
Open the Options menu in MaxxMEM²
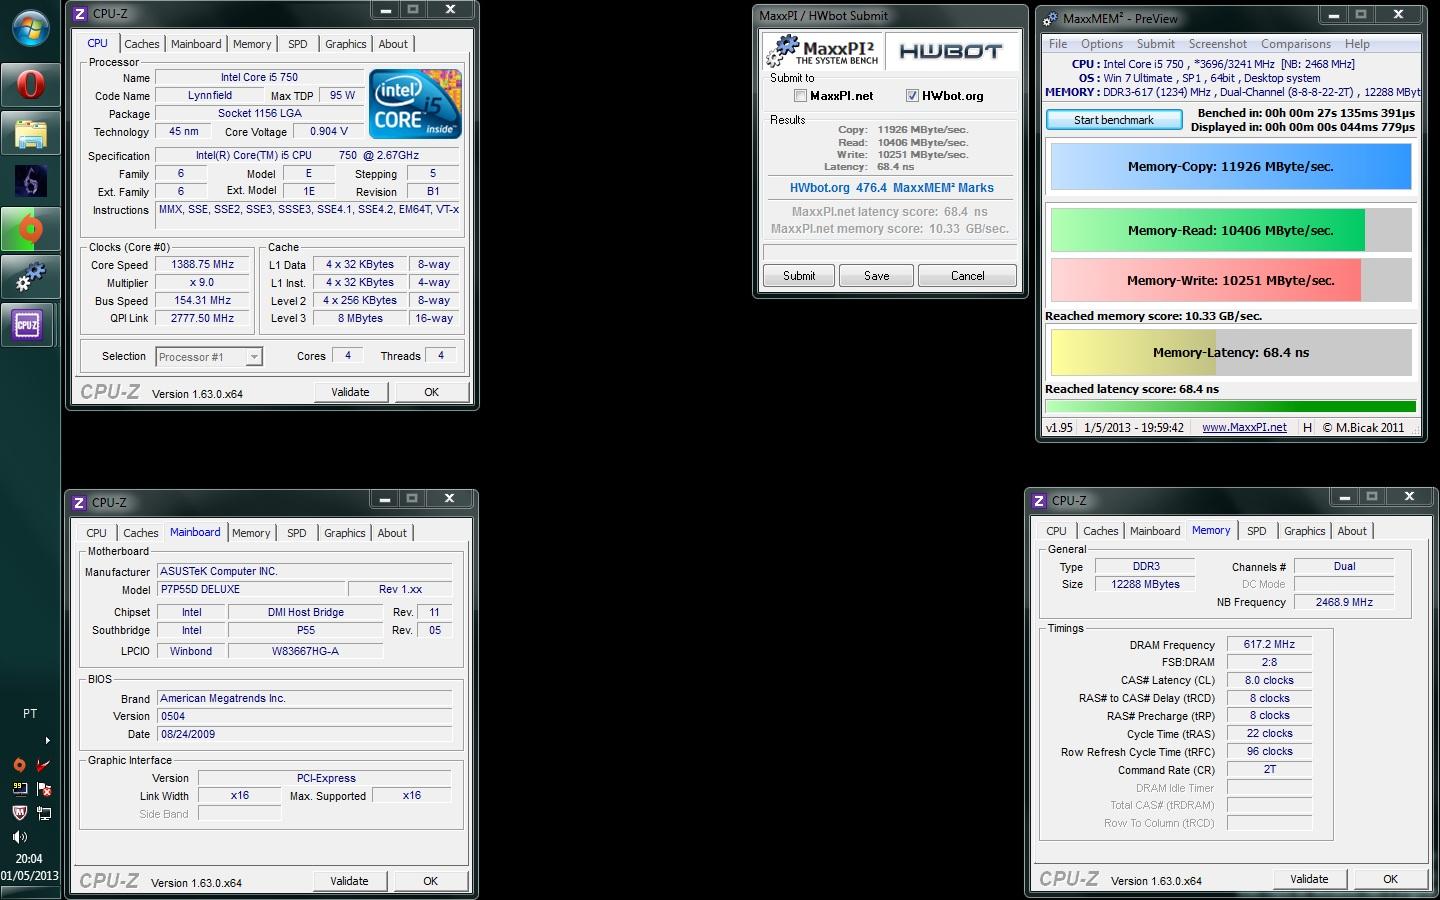point(1102,44)
